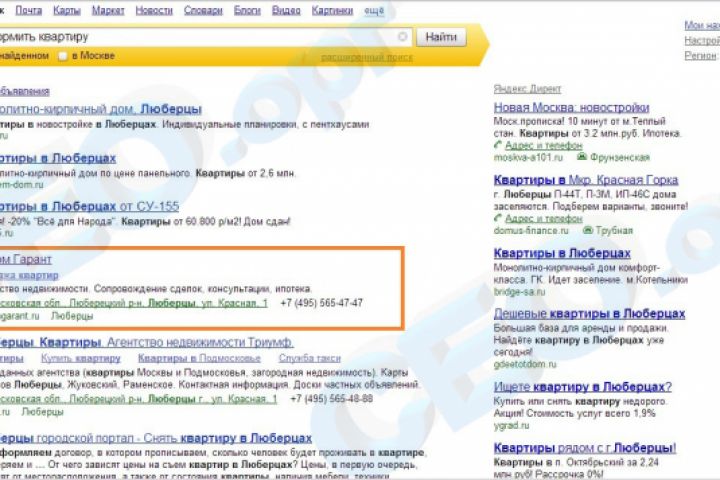Open the 'расширенный поиск' link
The image size is (720, 480).
pyautogui.click(x=366, y=57)
